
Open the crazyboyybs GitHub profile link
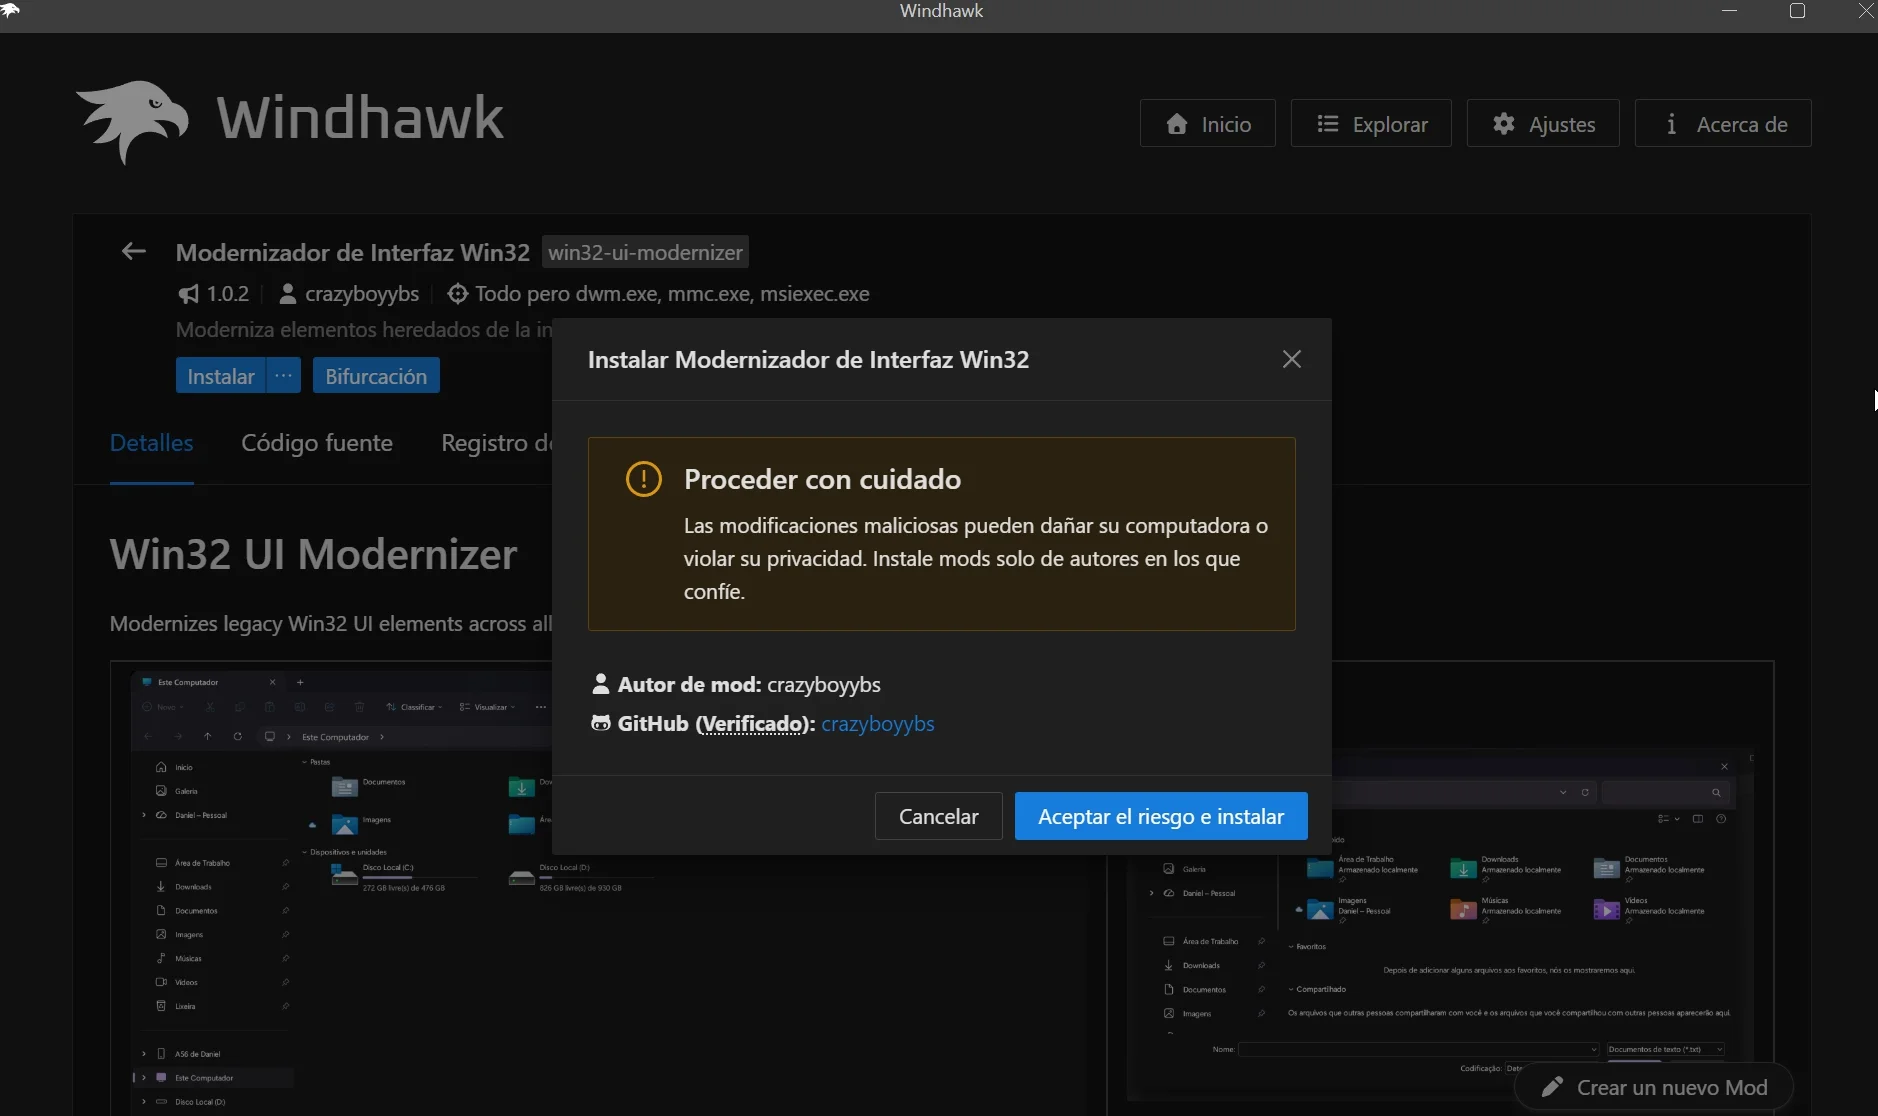878,723
